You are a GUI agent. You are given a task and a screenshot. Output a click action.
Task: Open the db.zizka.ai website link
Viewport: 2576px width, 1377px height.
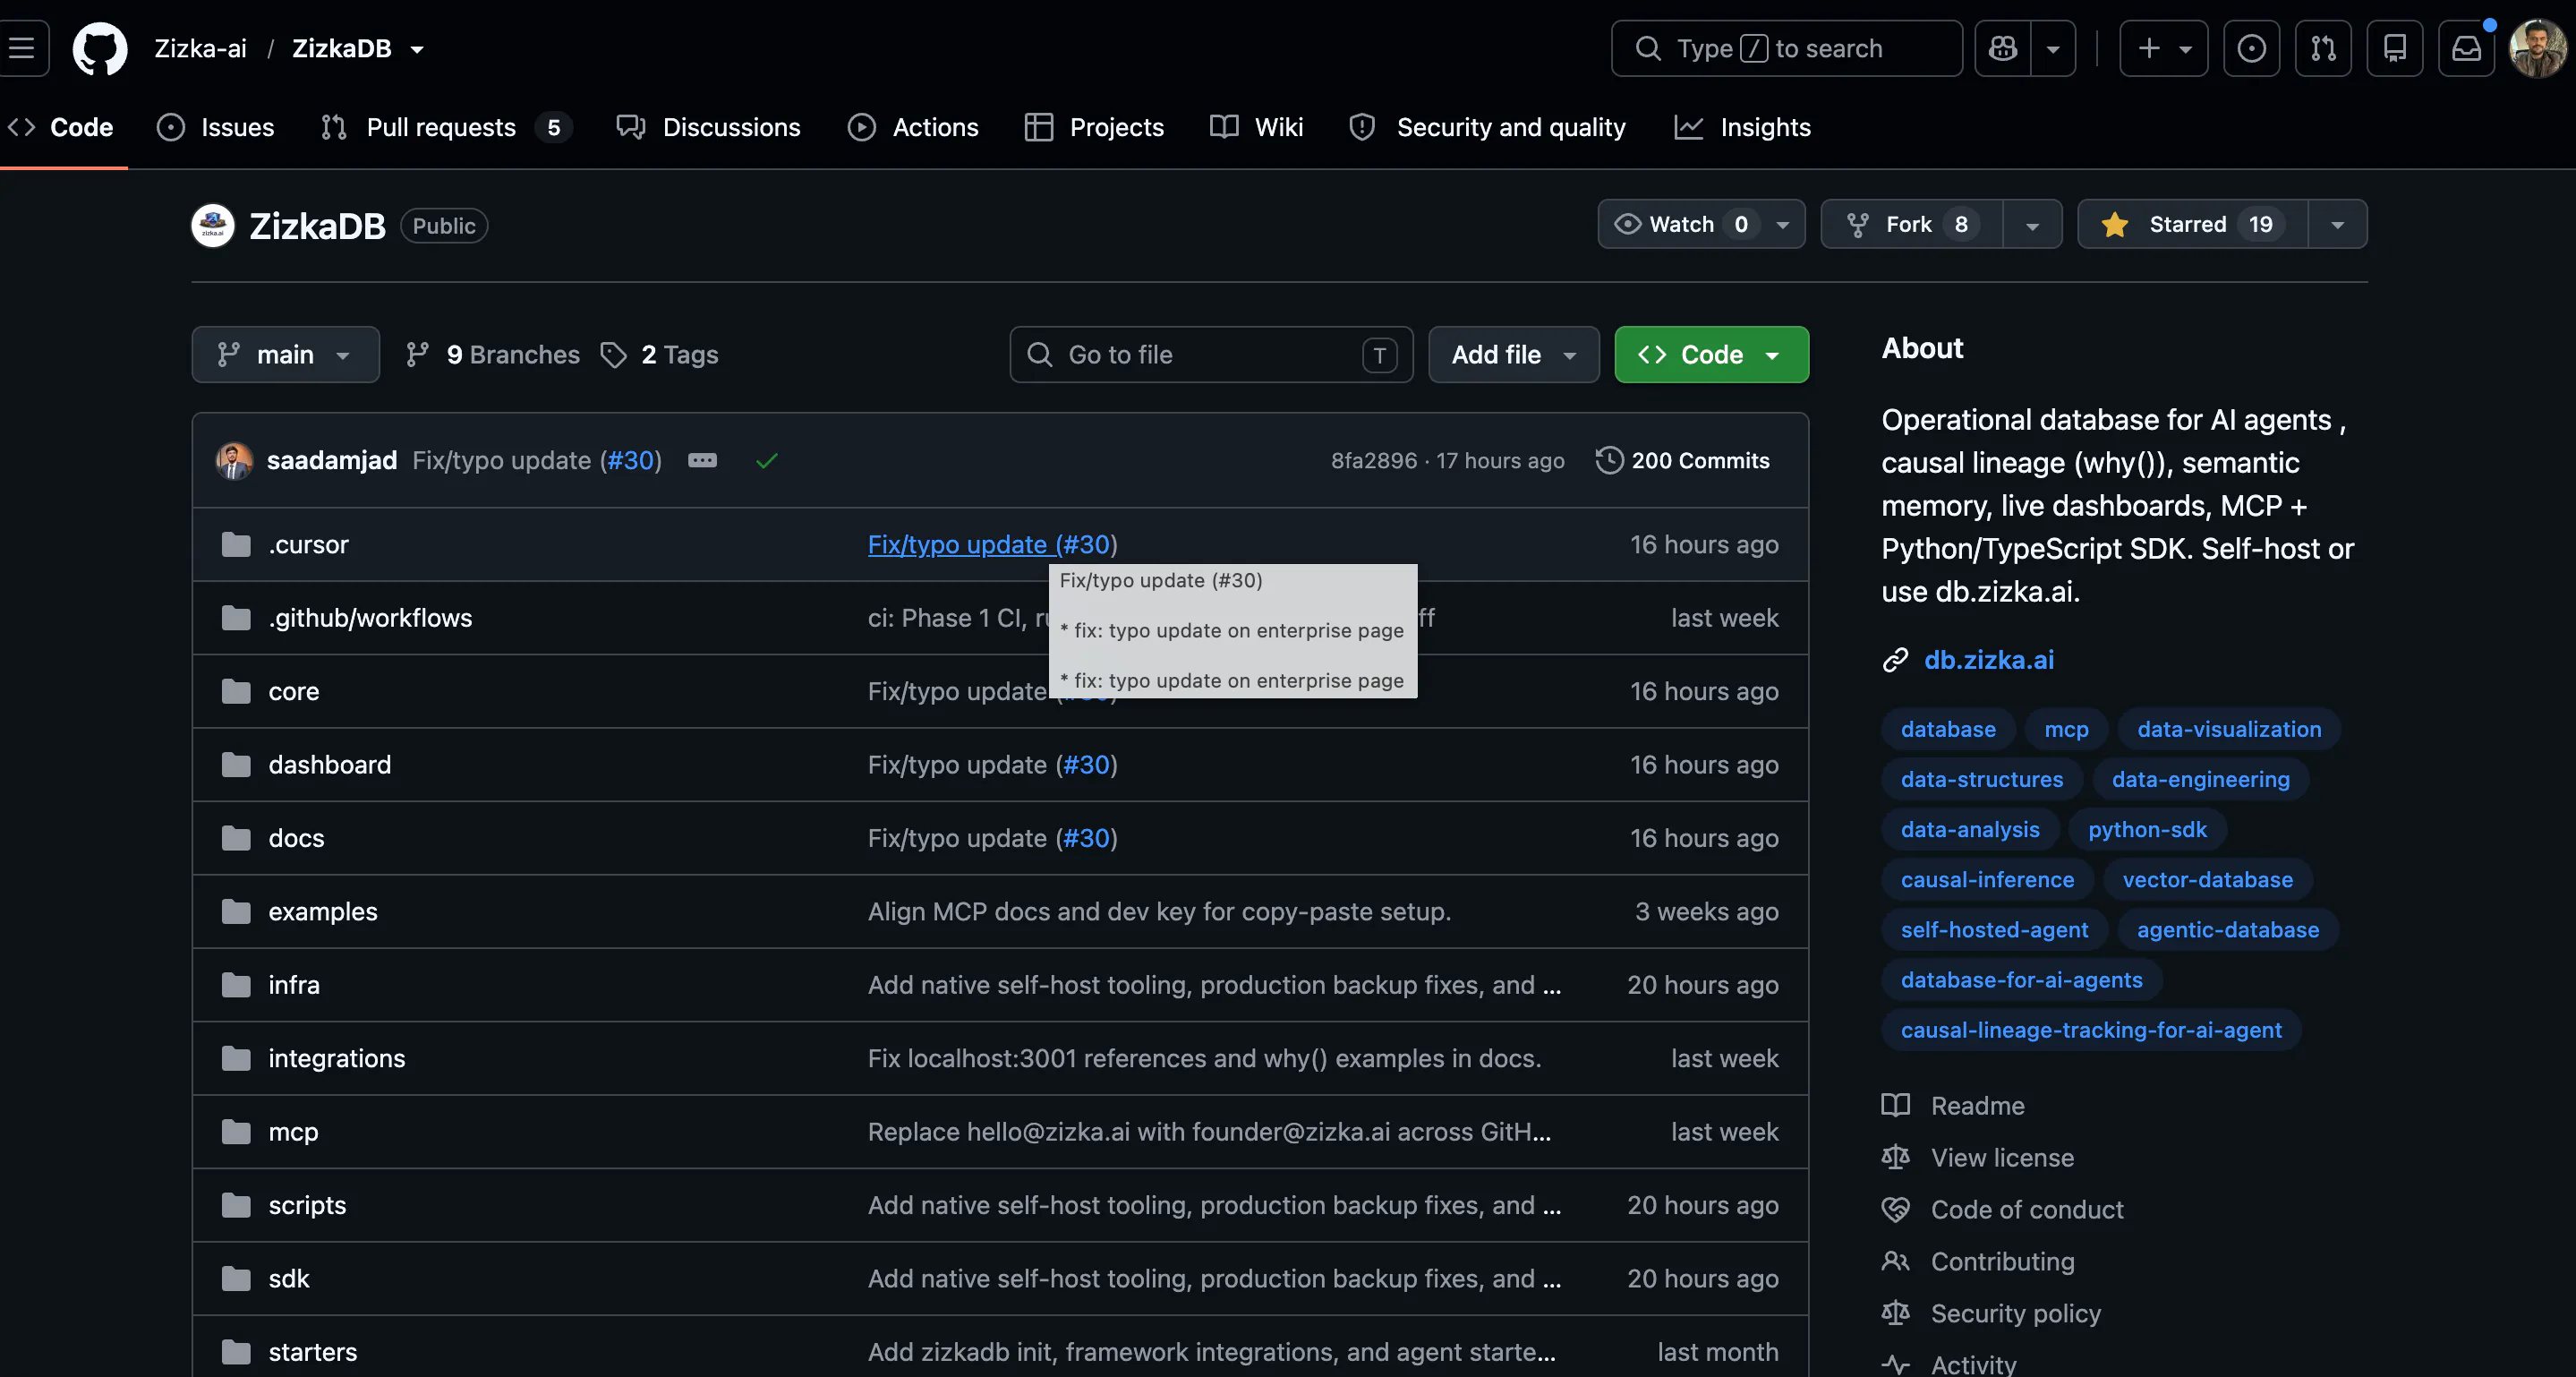click(x=1988, y=660)
